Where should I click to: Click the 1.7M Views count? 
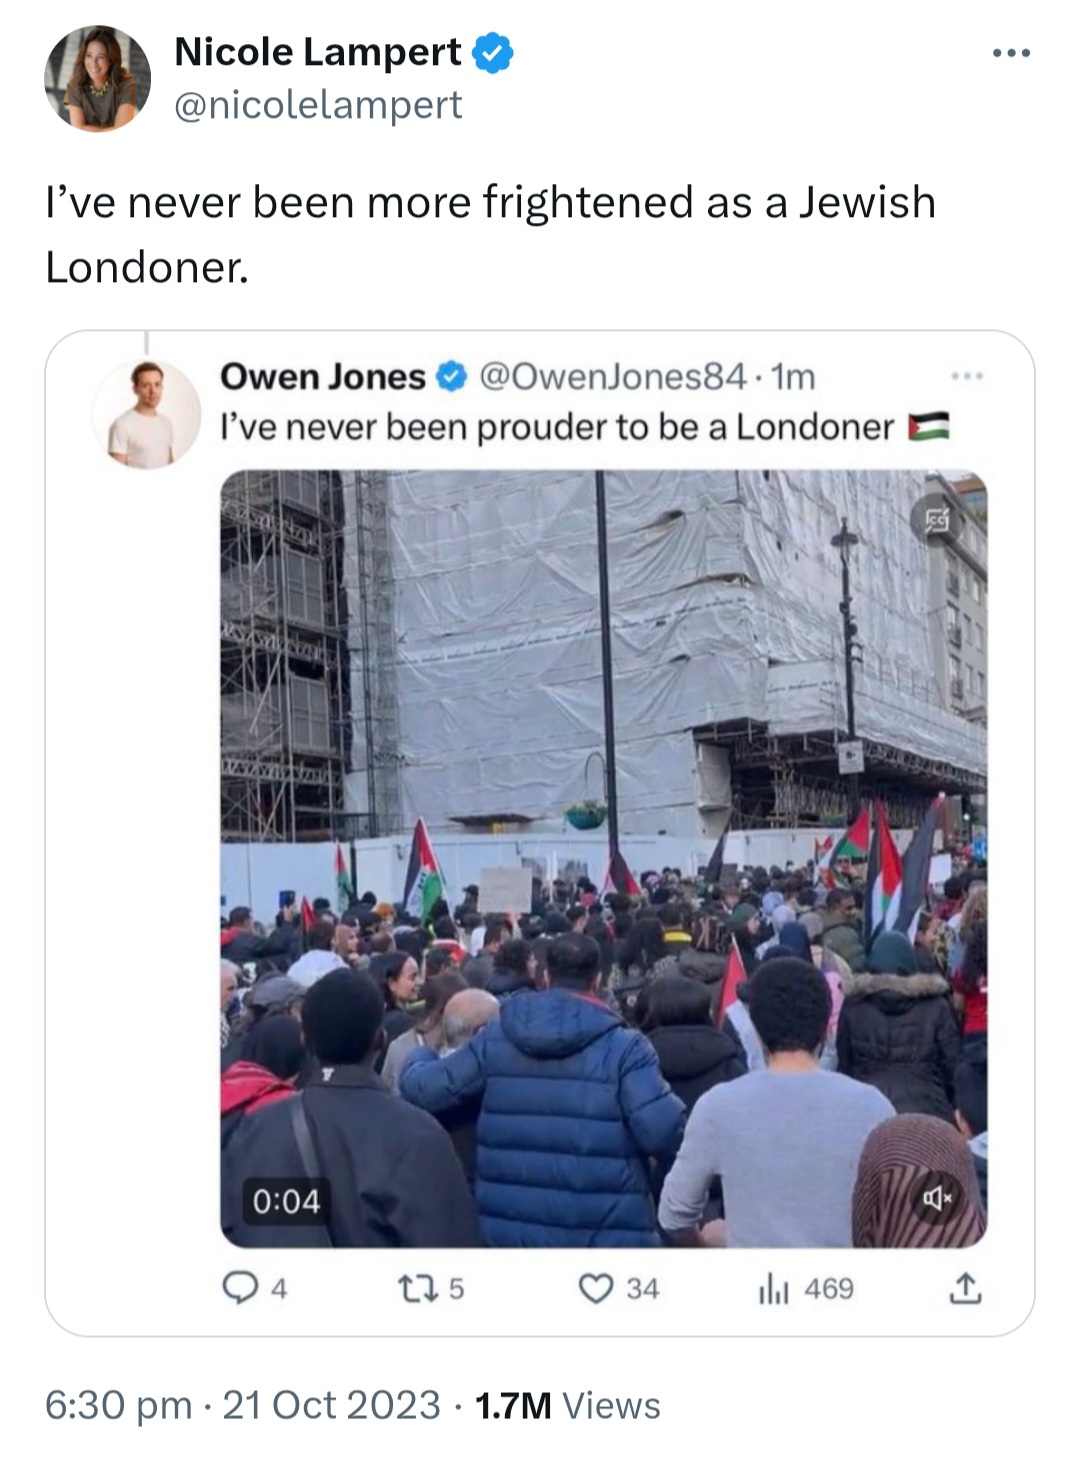click(567, 1405)
